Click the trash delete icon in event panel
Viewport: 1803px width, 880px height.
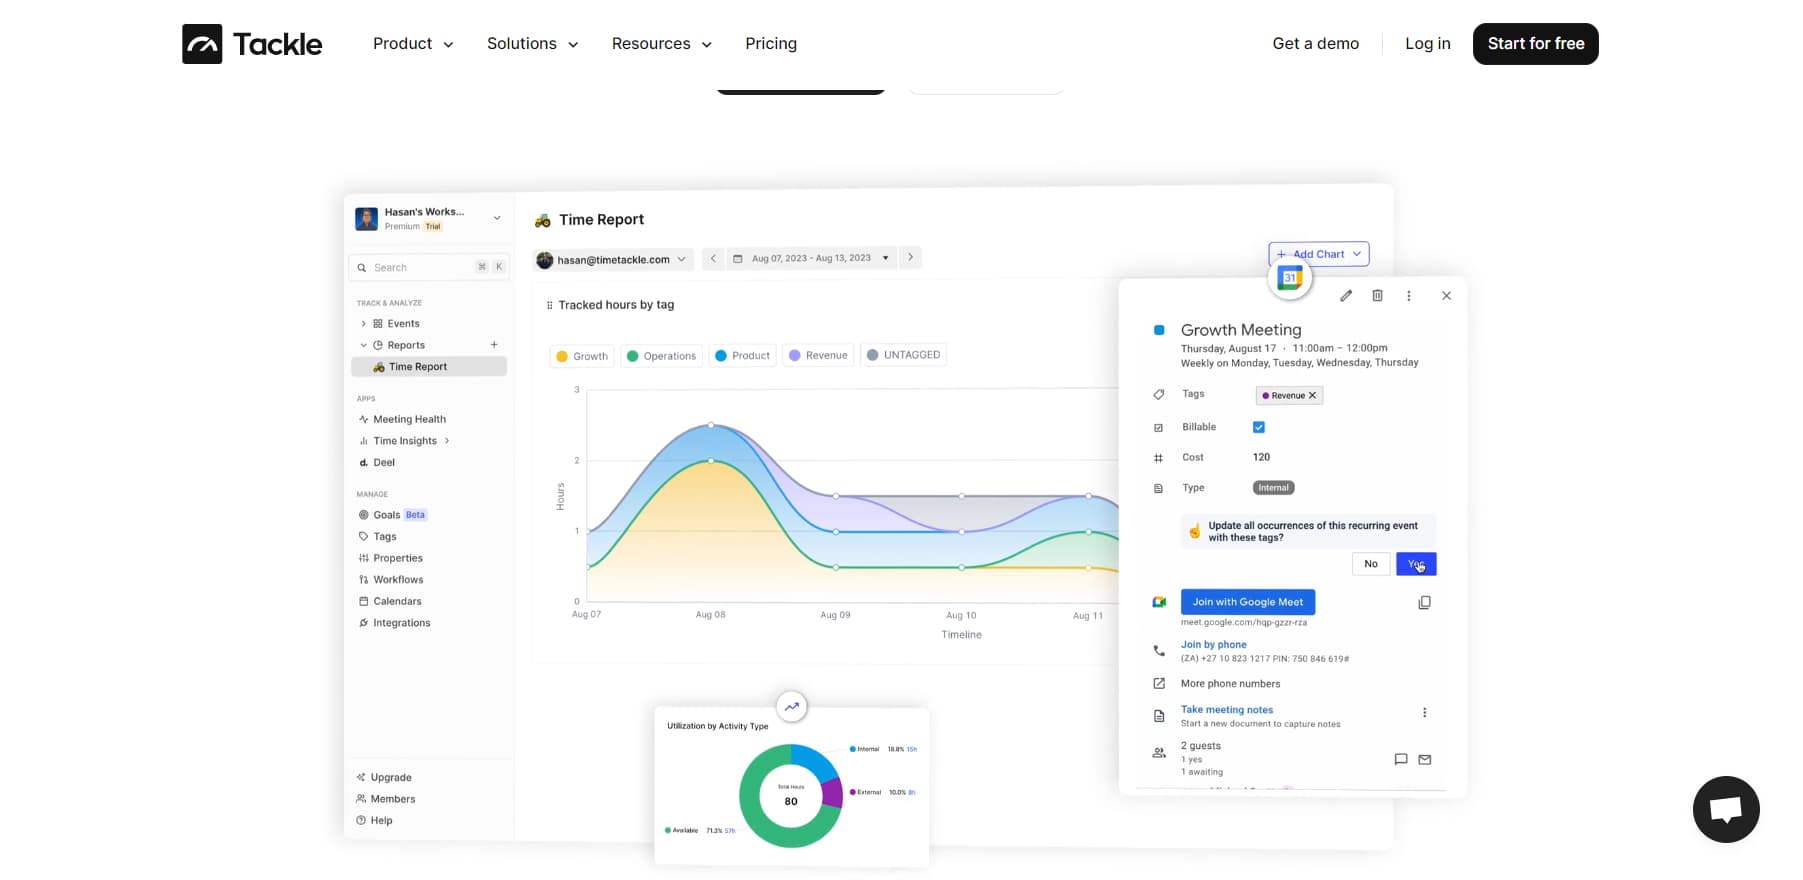(1377, 296)
